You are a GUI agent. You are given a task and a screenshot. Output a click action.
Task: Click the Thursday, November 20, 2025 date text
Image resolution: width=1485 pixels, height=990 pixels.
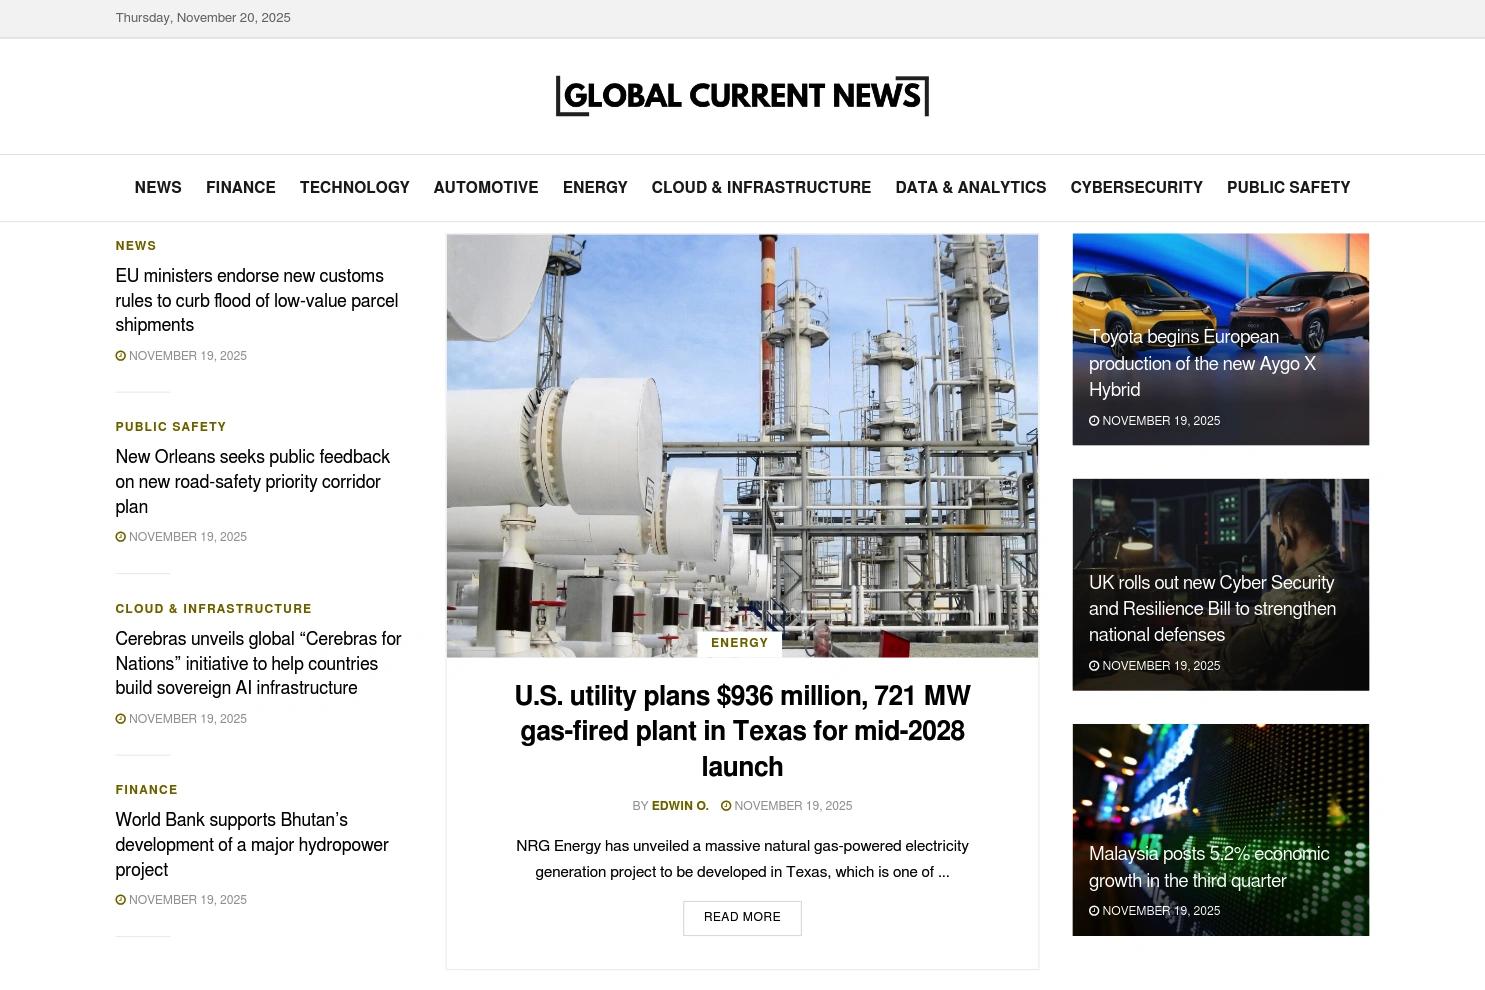(x=203, y=18)
